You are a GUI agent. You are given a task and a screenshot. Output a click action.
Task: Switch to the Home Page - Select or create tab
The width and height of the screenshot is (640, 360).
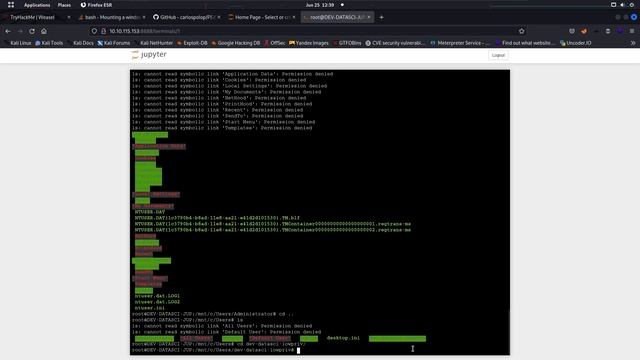click(x=262, y=17)
